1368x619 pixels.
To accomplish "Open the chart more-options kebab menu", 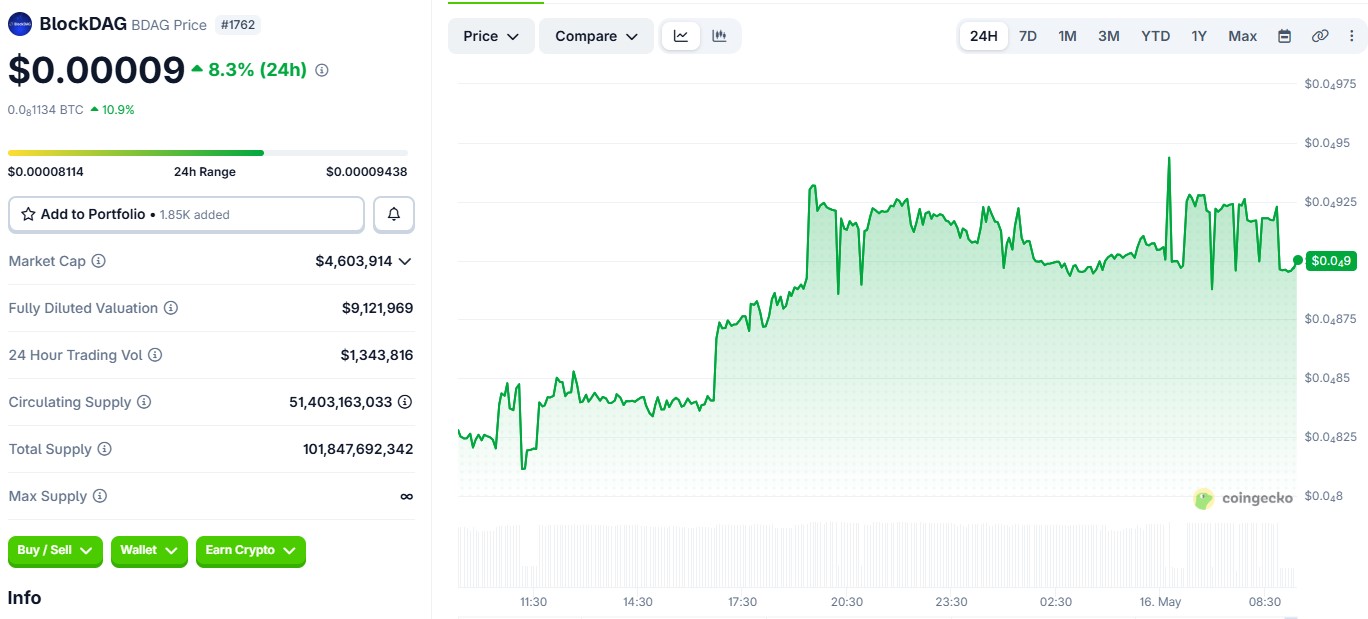I will (x=1351, y=36).
